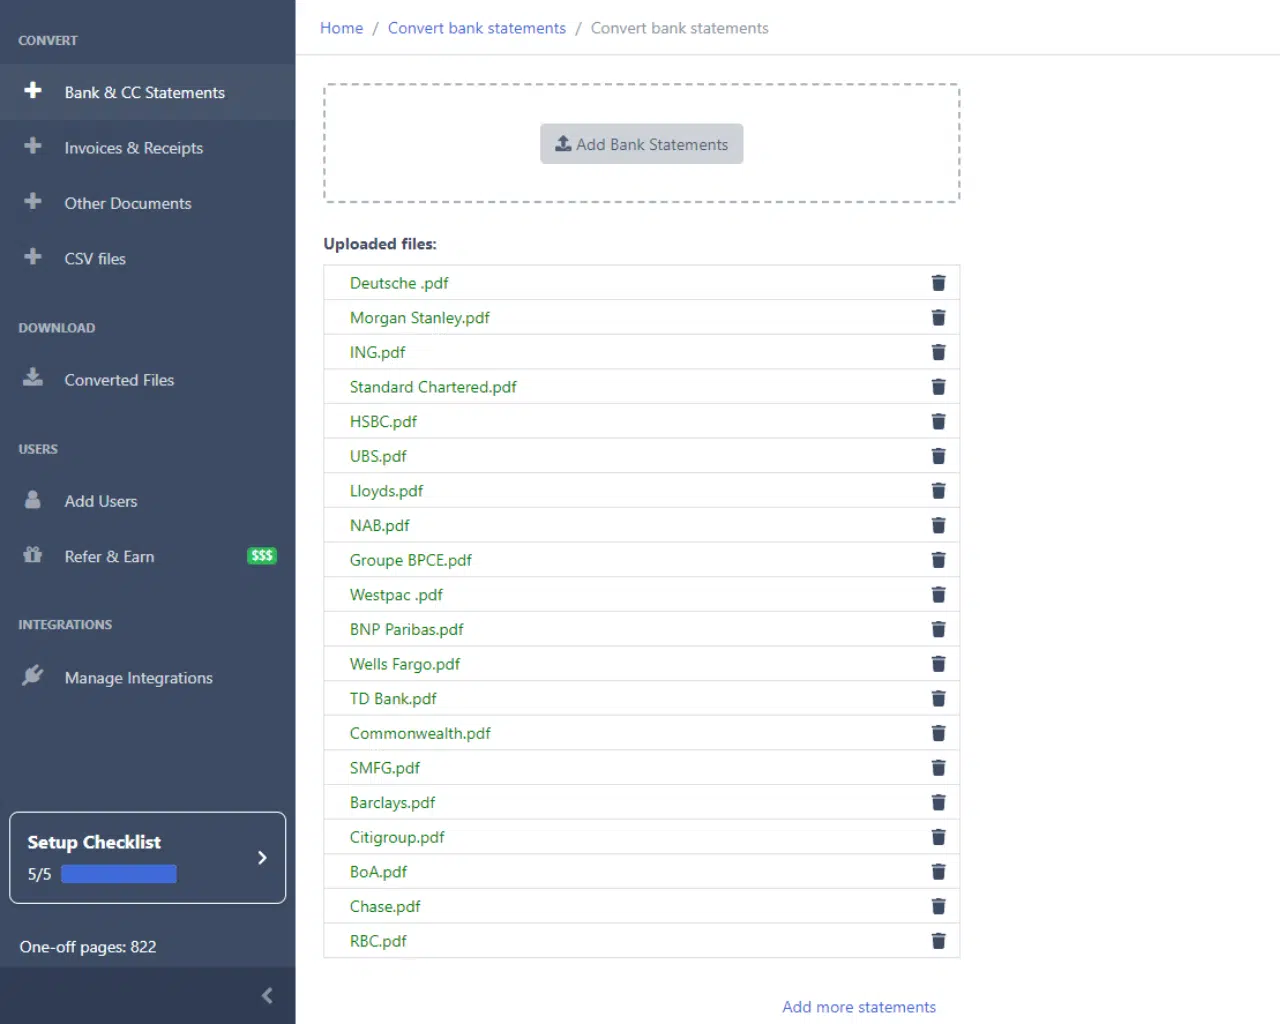Open Converted Files using the download icon
Viewport: 1280px width, 1024px height.
tap(33, 379)
